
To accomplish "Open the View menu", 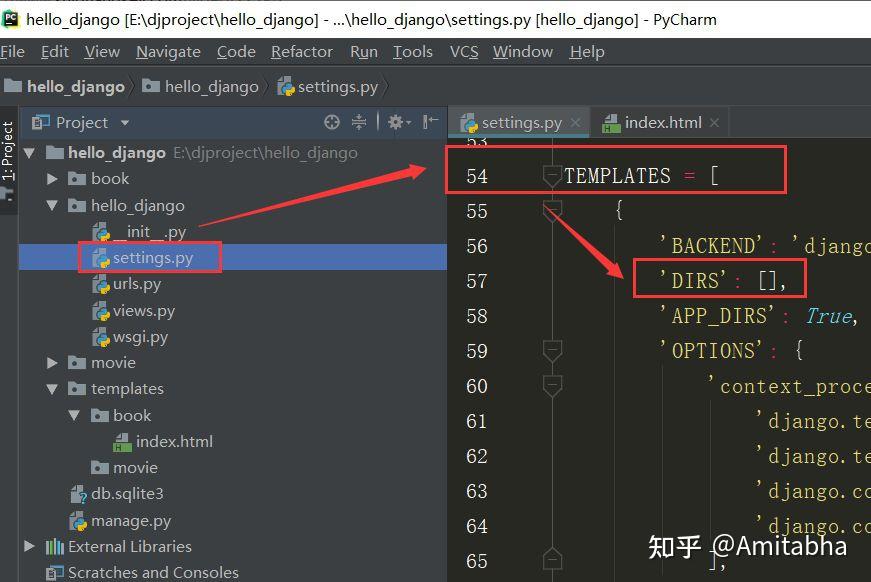I will [102, 52].
